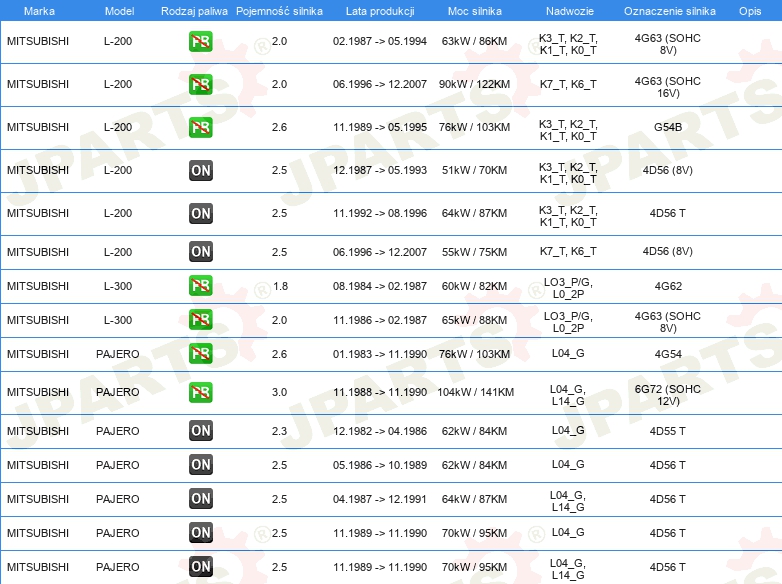Click petrol icon for L-200 G54B engine
This screenshot has width=782, height=584.
coord(200,127)
